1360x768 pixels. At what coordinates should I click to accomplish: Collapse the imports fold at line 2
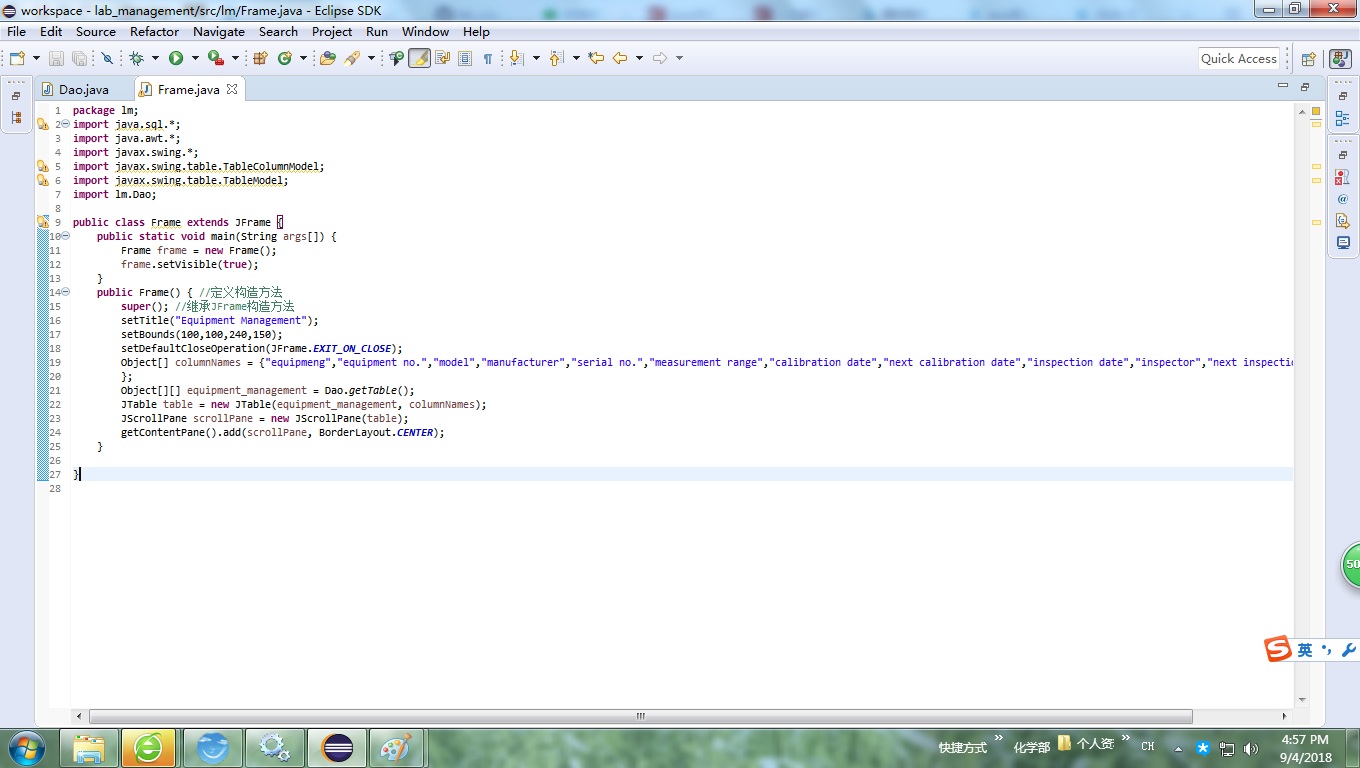(66, 124)
